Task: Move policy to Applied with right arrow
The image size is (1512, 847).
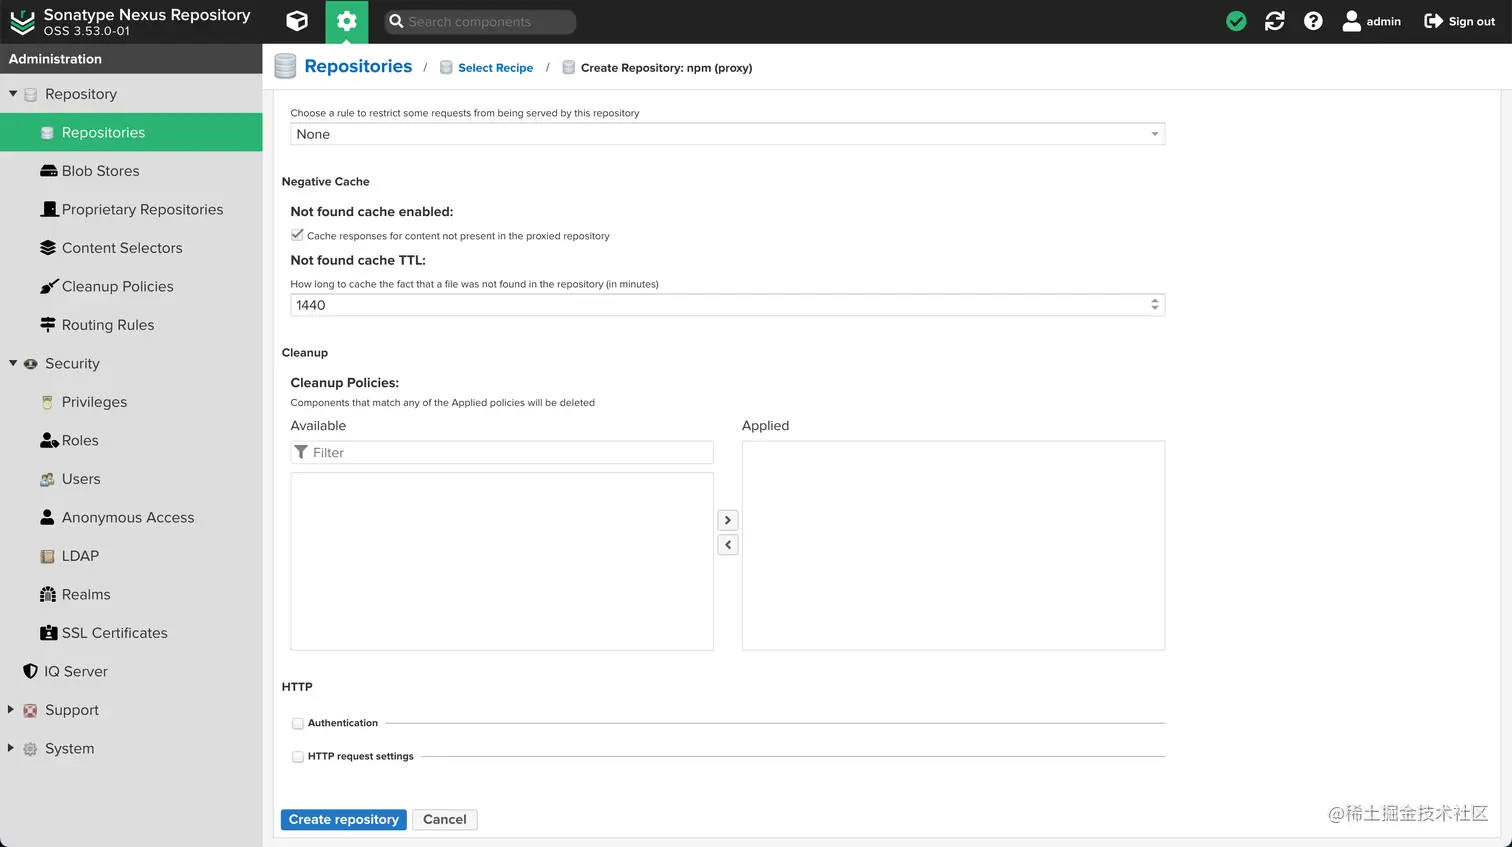Action: (728, 520)
